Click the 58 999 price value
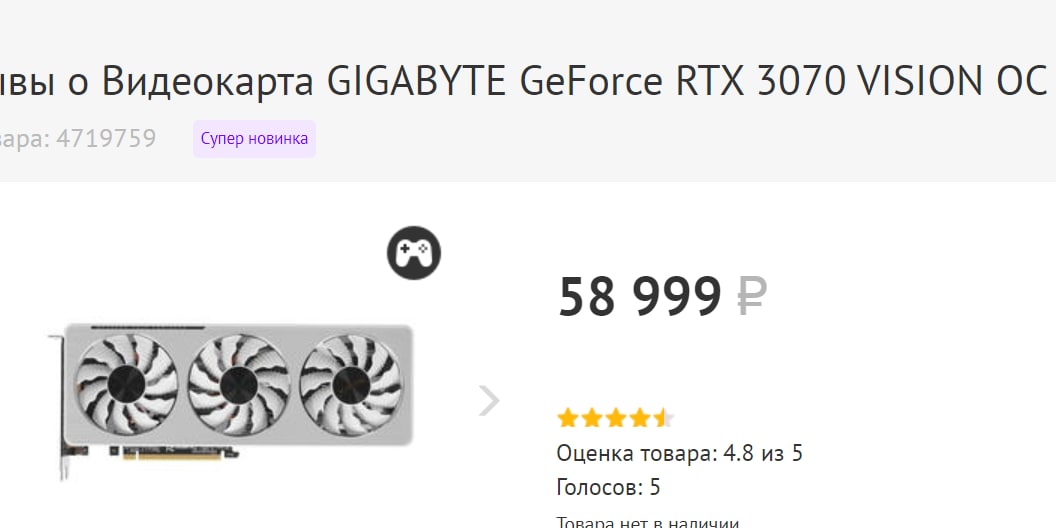 coord(639,297)
